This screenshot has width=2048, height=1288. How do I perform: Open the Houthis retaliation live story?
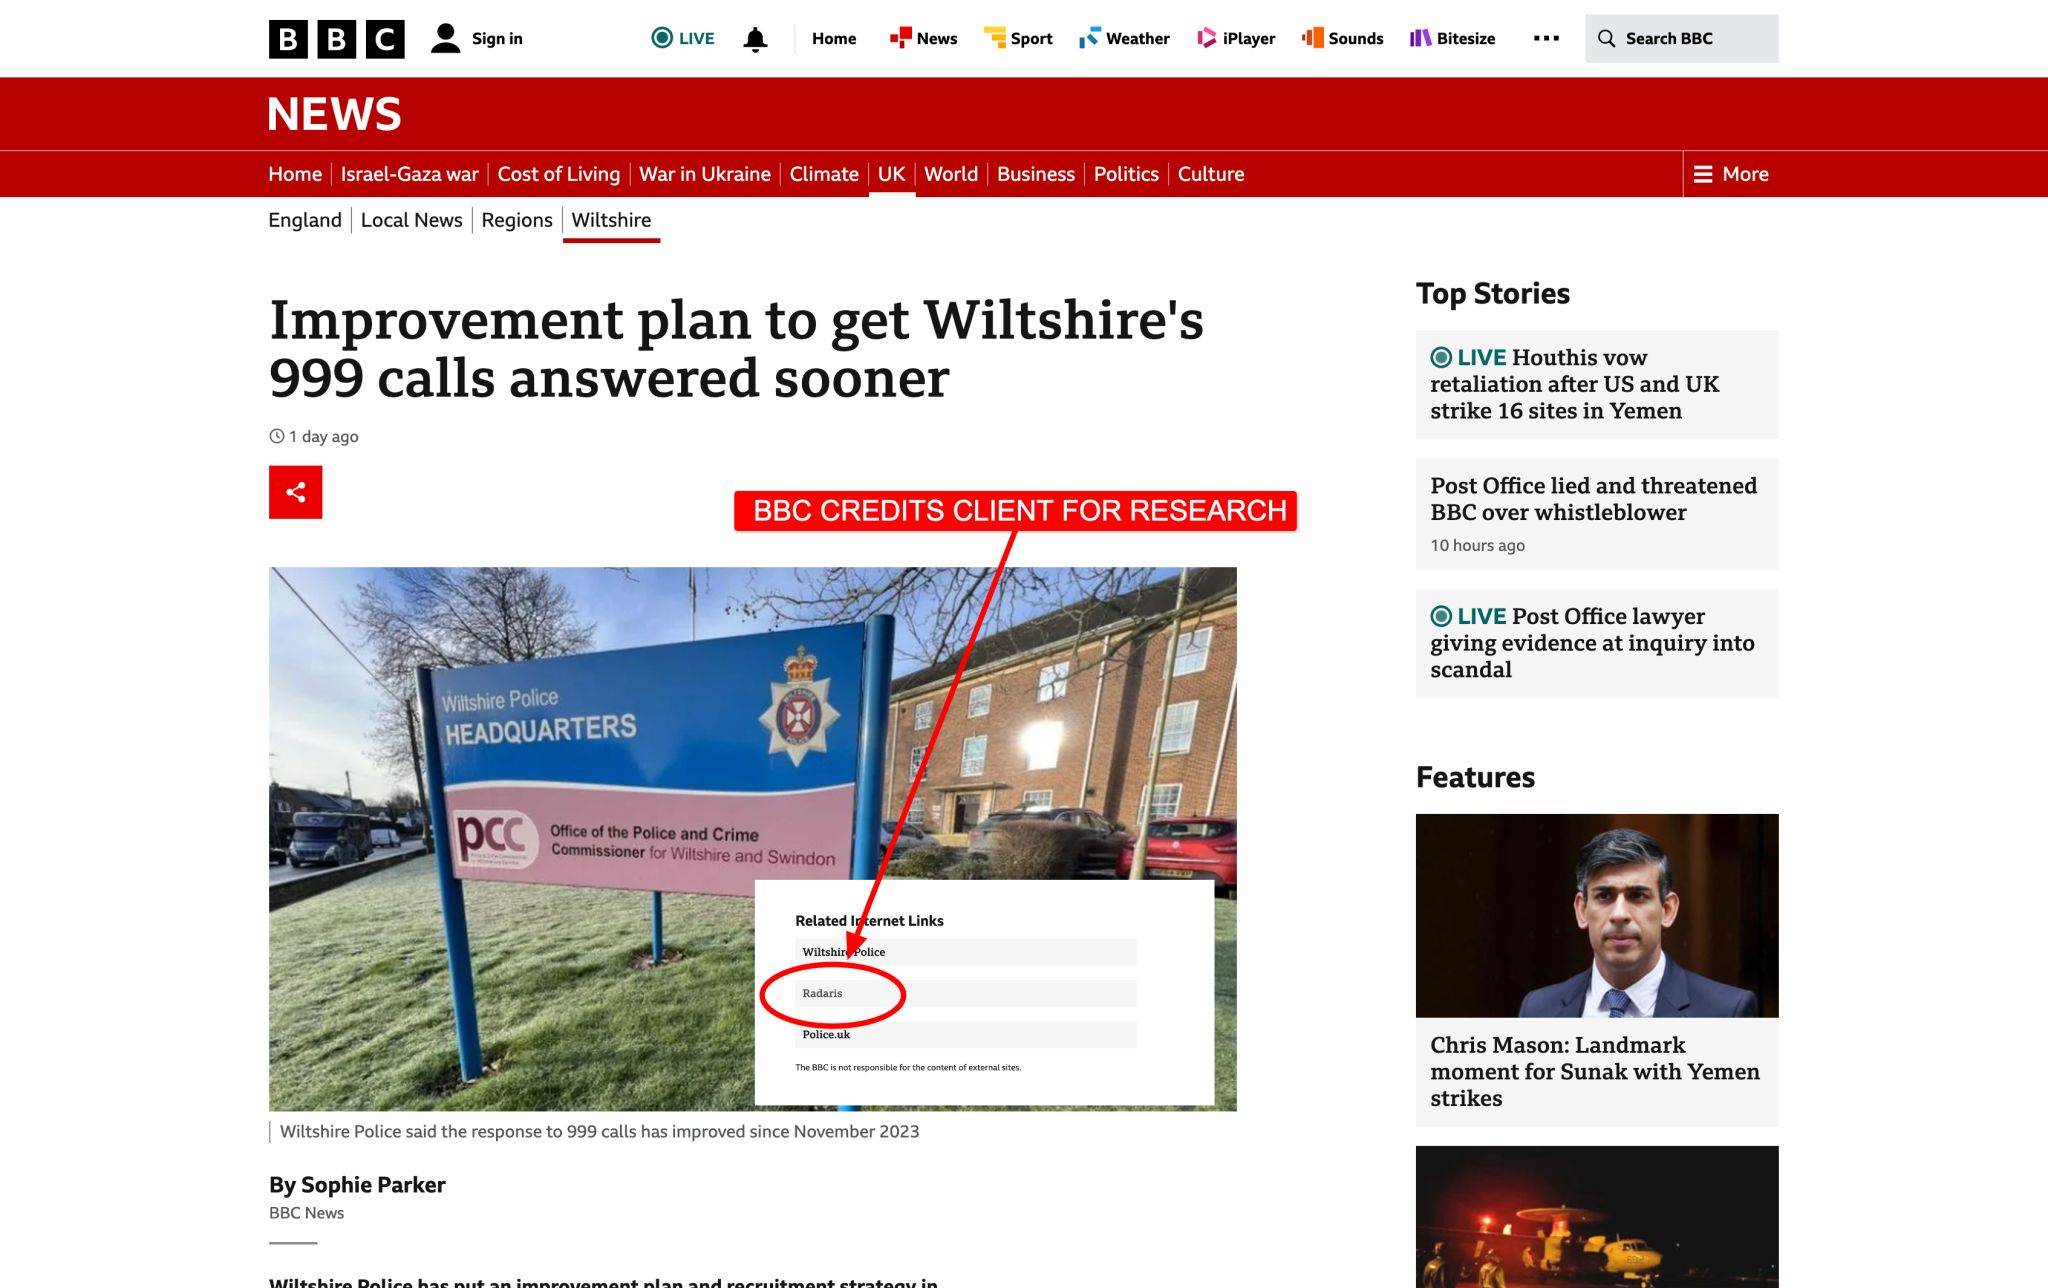coord(1597,384)
